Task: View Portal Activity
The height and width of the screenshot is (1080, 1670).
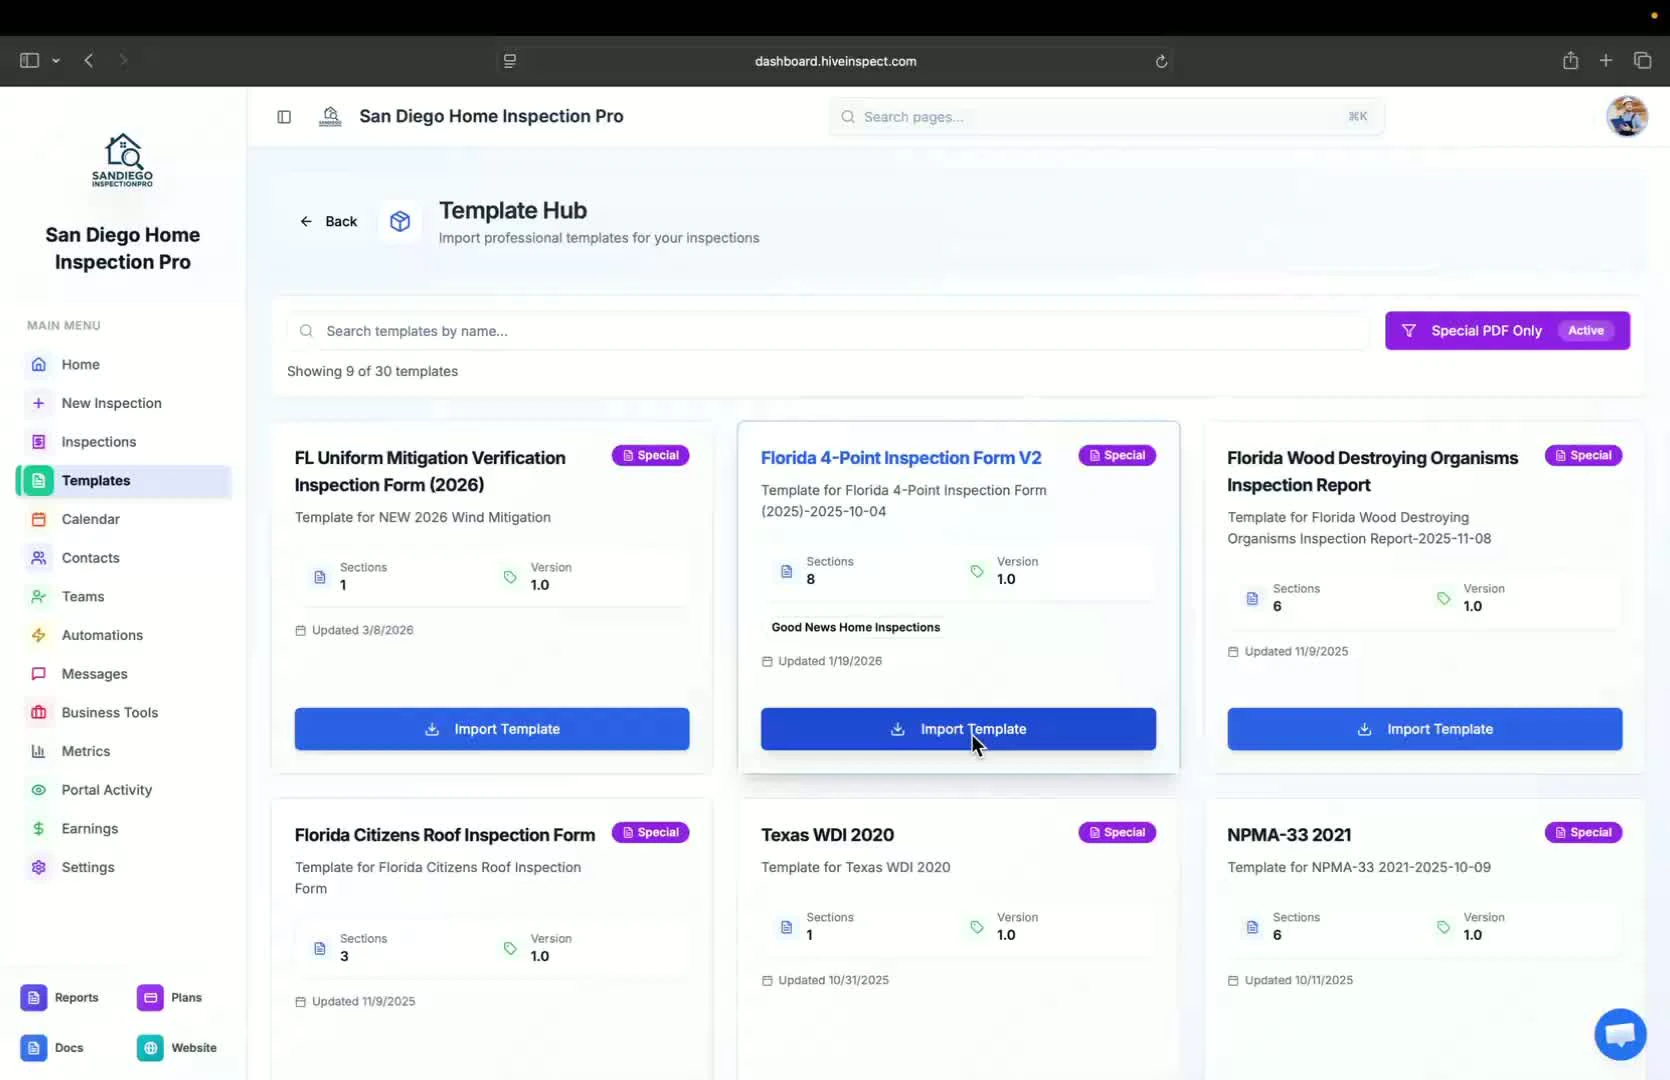Action: (105, 790)
